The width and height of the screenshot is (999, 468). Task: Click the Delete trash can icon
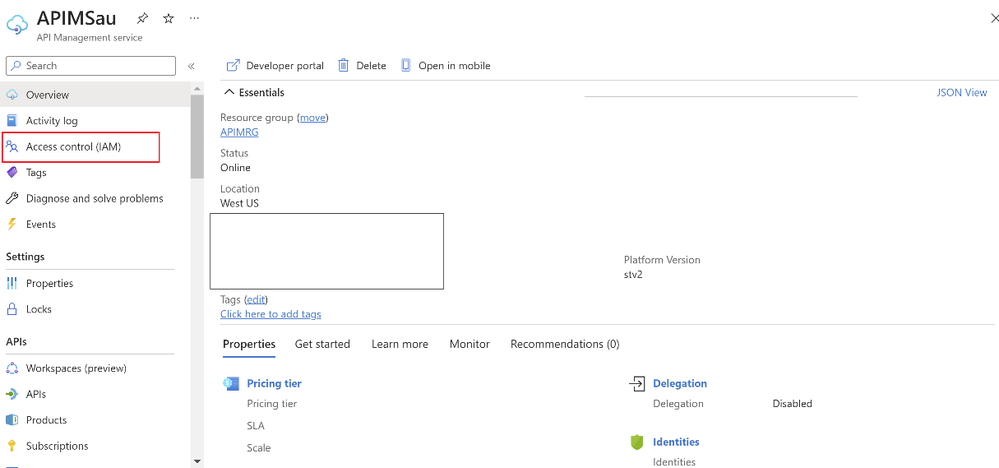[x=343, y=65]
